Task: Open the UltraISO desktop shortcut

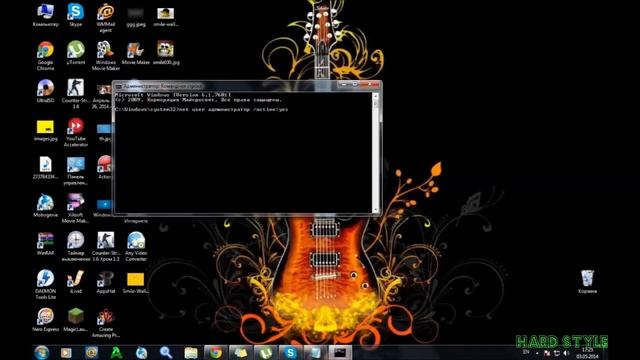Action: click(45, 91)
